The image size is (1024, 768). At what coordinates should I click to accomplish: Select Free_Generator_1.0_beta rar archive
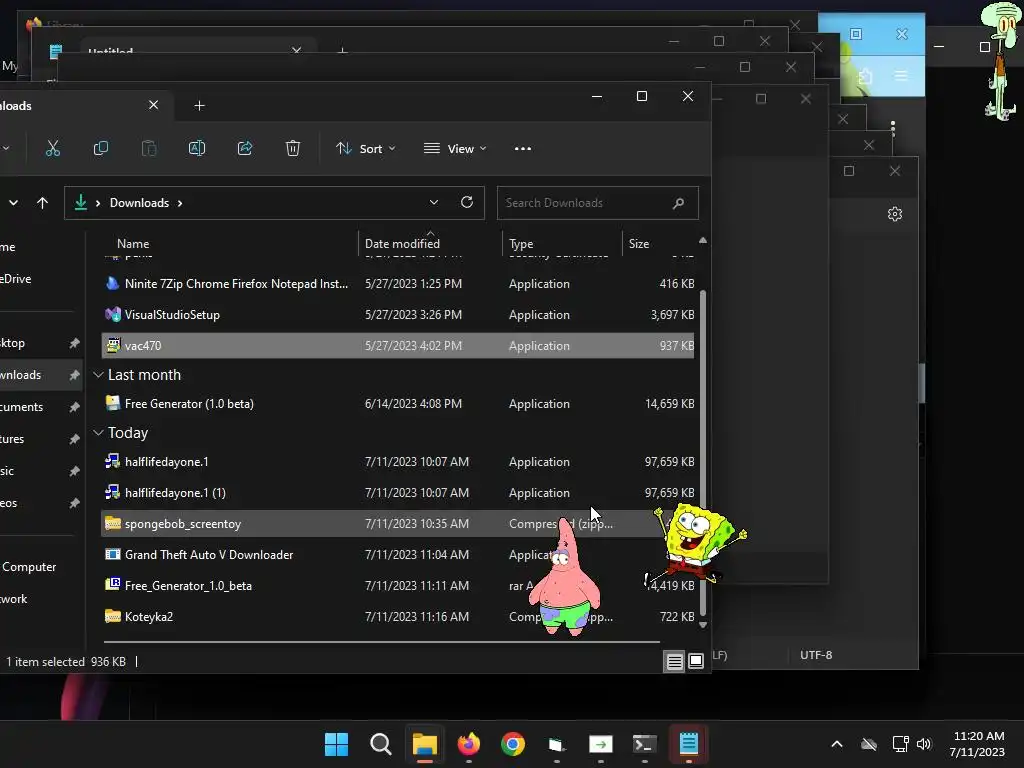(x=398, y=586)
